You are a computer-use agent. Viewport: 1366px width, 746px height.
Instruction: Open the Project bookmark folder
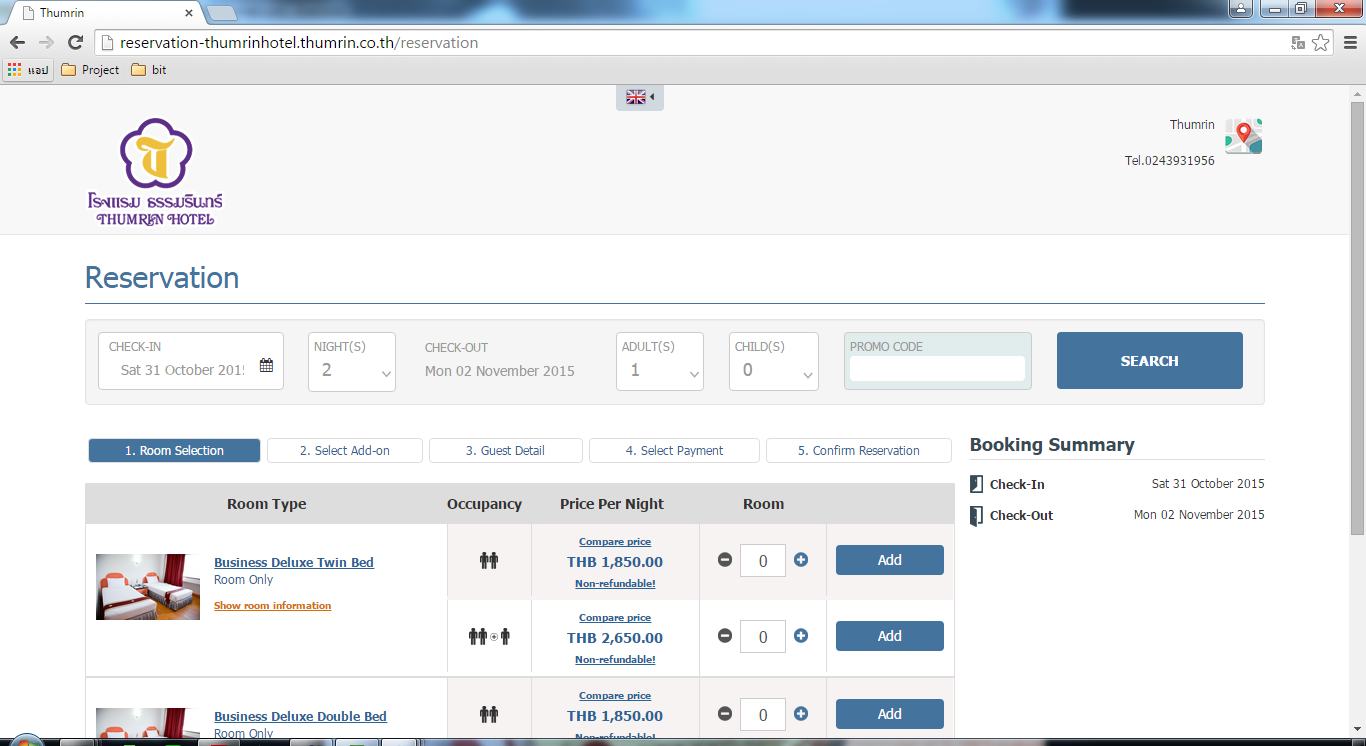[90, 70]
